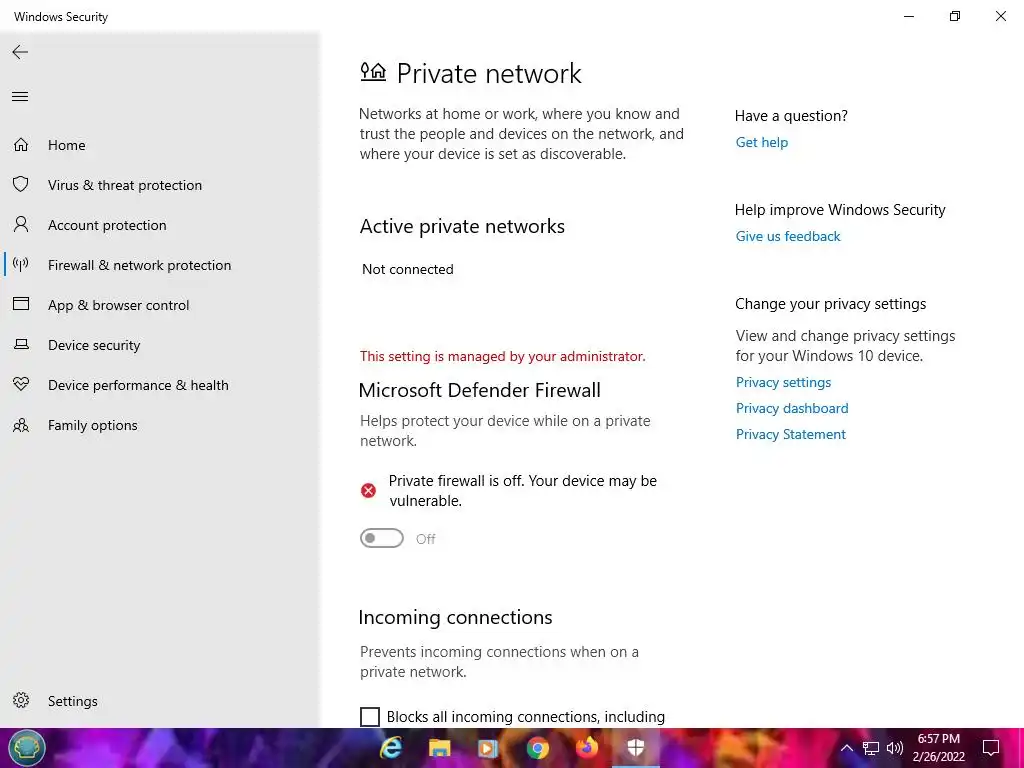Click the Family options people icon

21,425
